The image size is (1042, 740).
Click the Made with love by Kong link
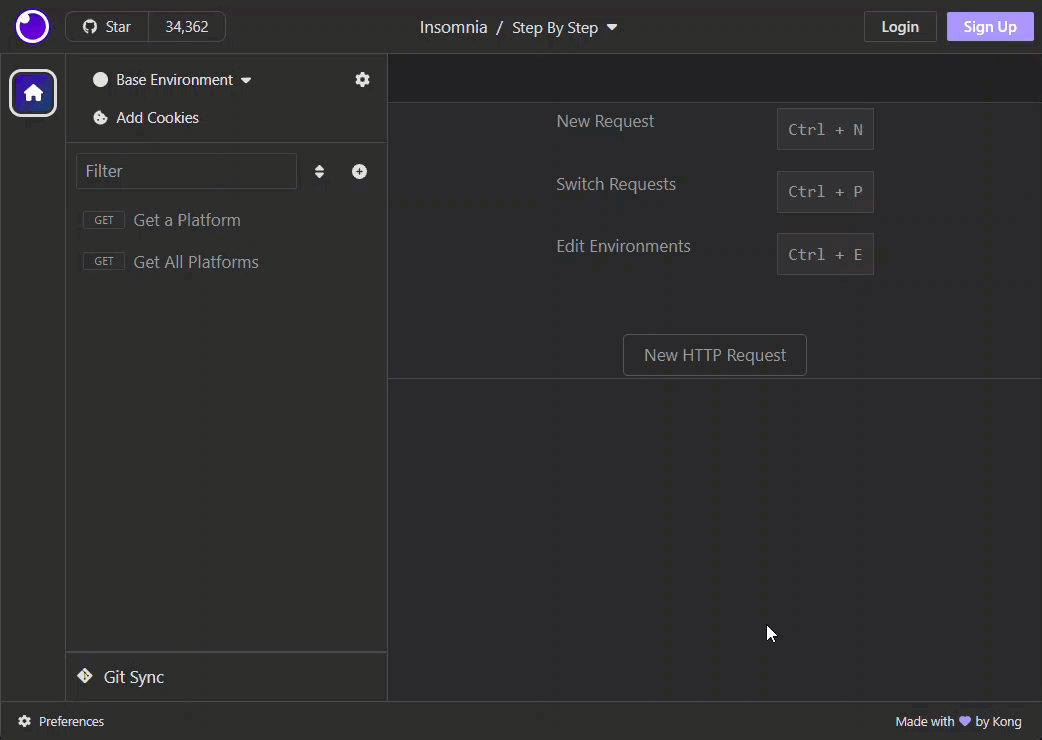[958, 721]
